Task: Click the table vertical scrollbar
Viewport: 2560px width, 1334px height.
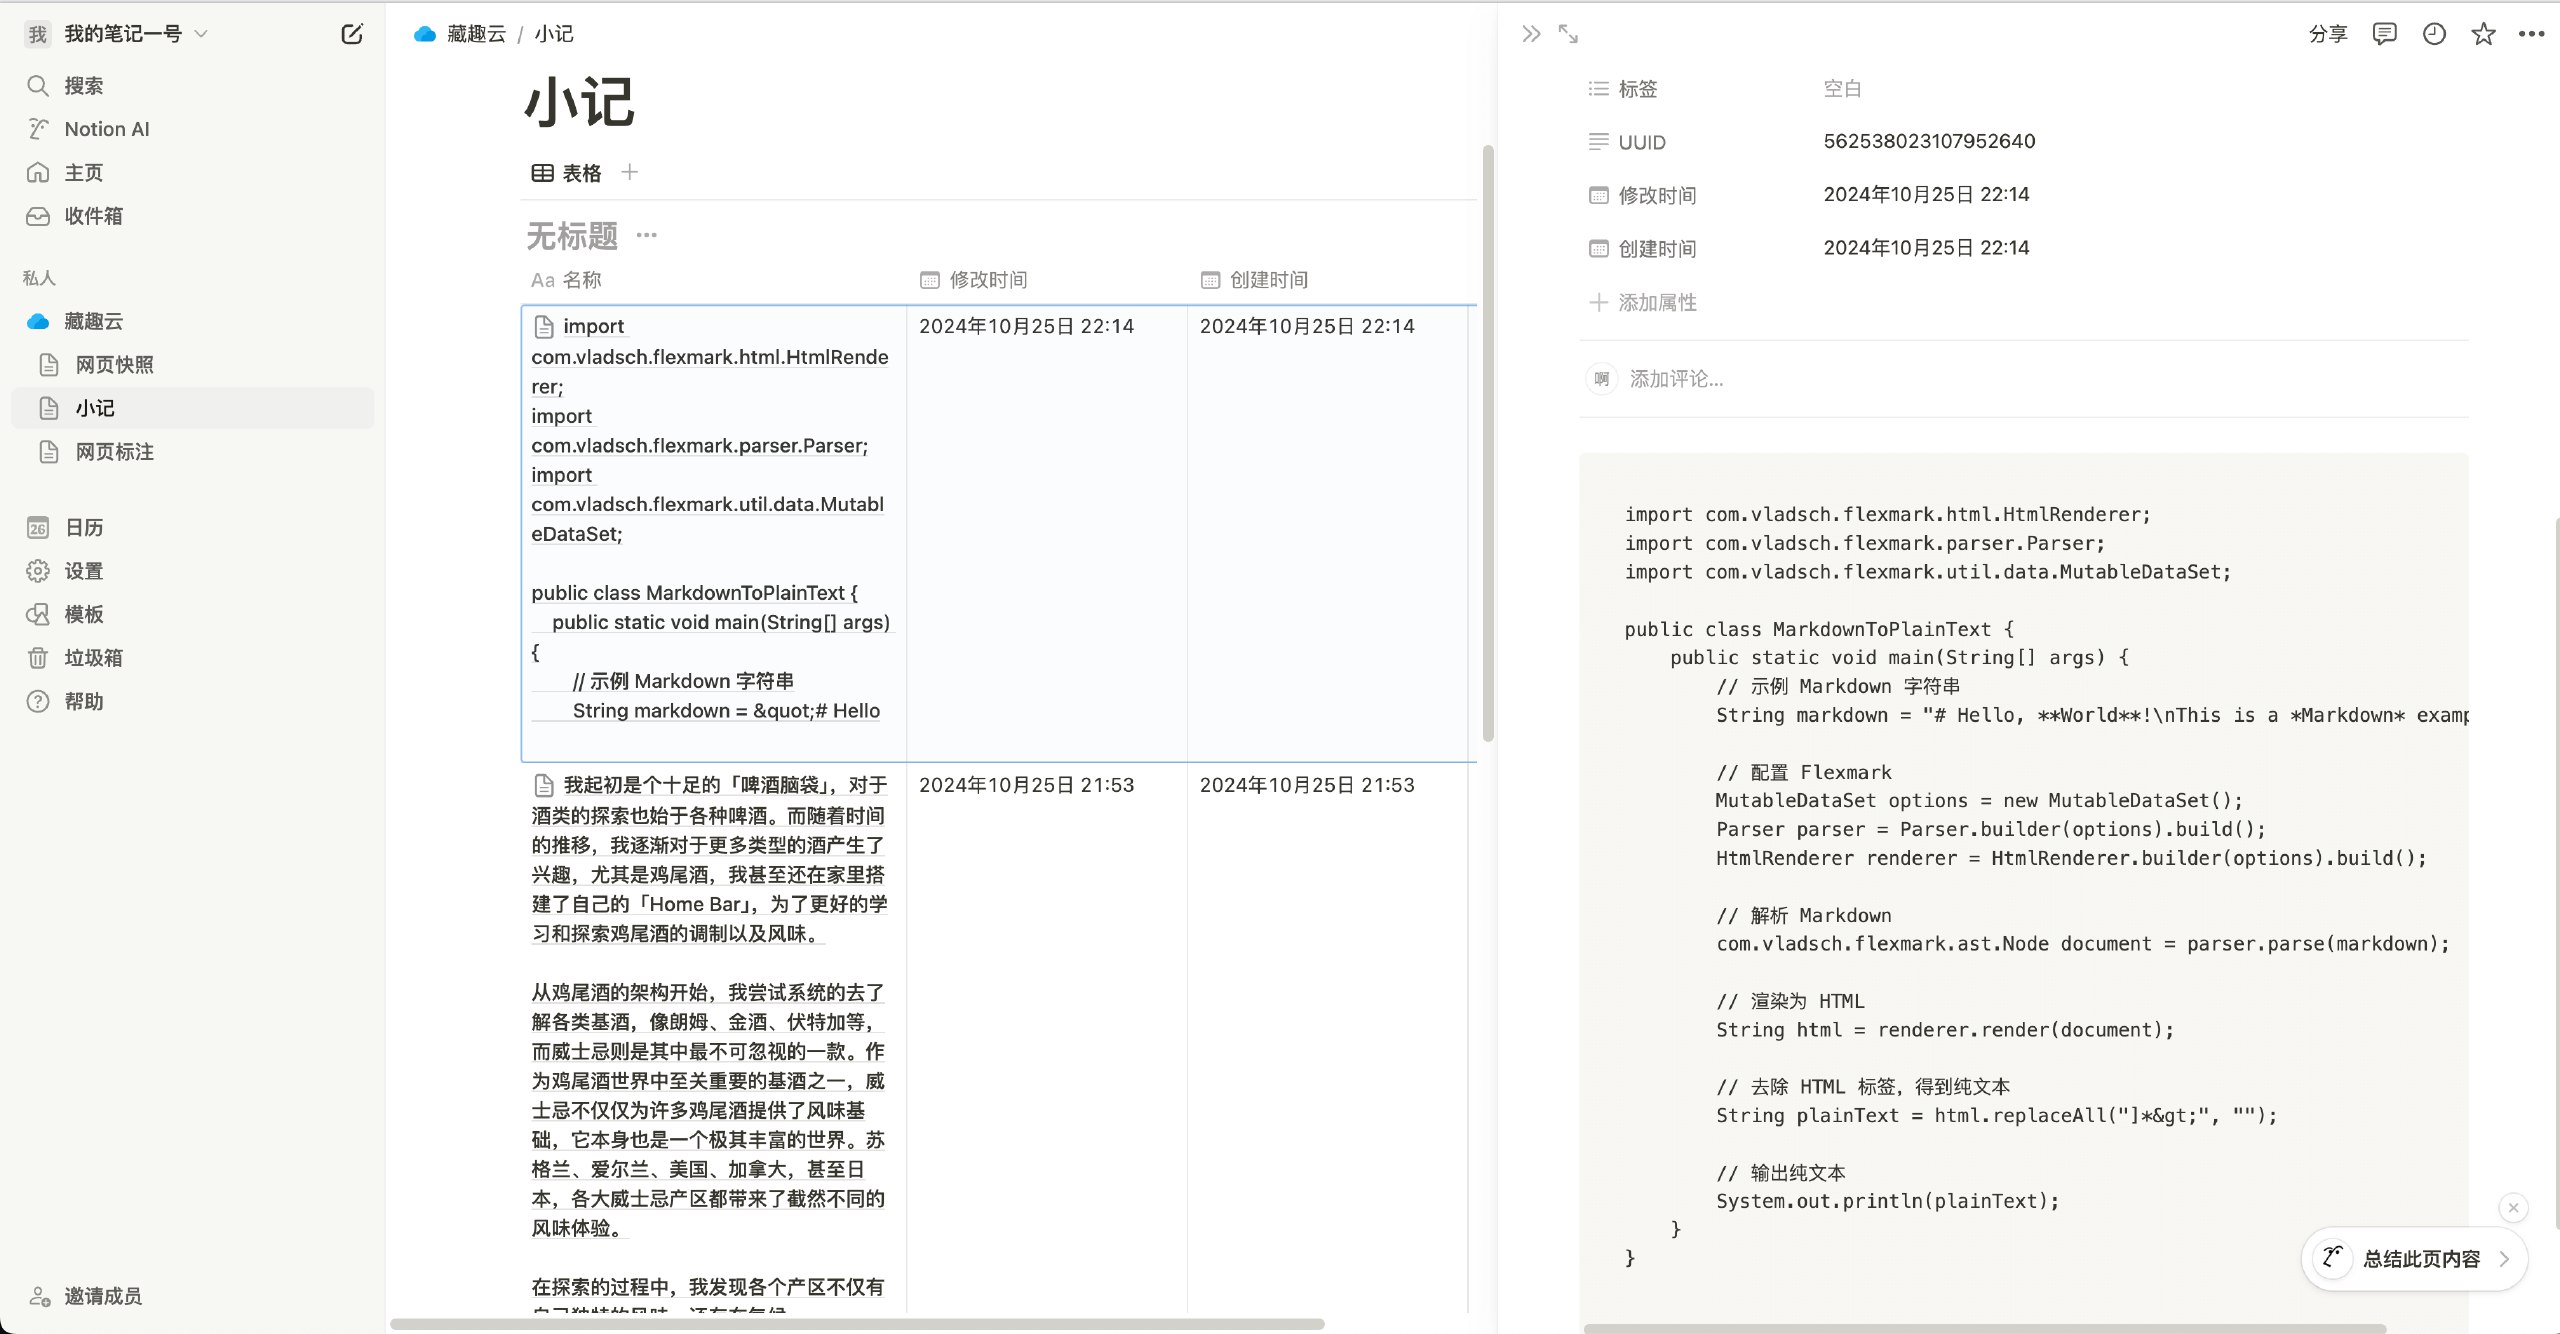Action: coord(1488,443)
